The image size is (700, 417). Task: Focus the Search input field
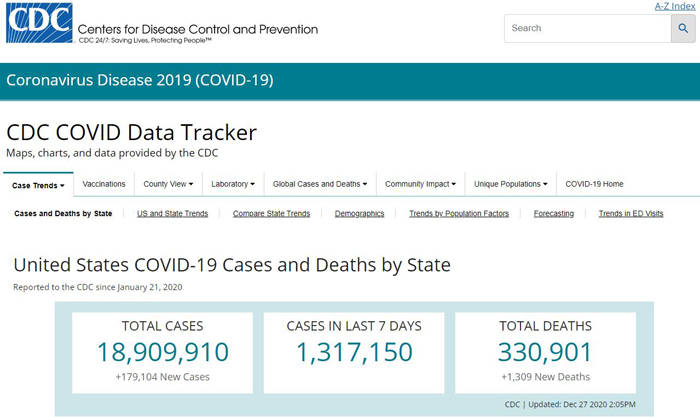pos(588,28)
